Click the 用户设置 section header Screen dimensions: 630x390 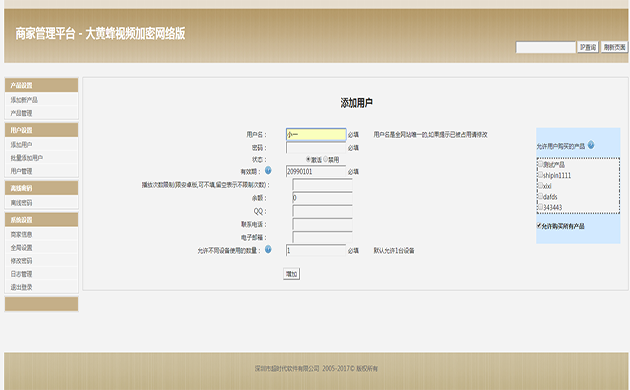point(41,130)
